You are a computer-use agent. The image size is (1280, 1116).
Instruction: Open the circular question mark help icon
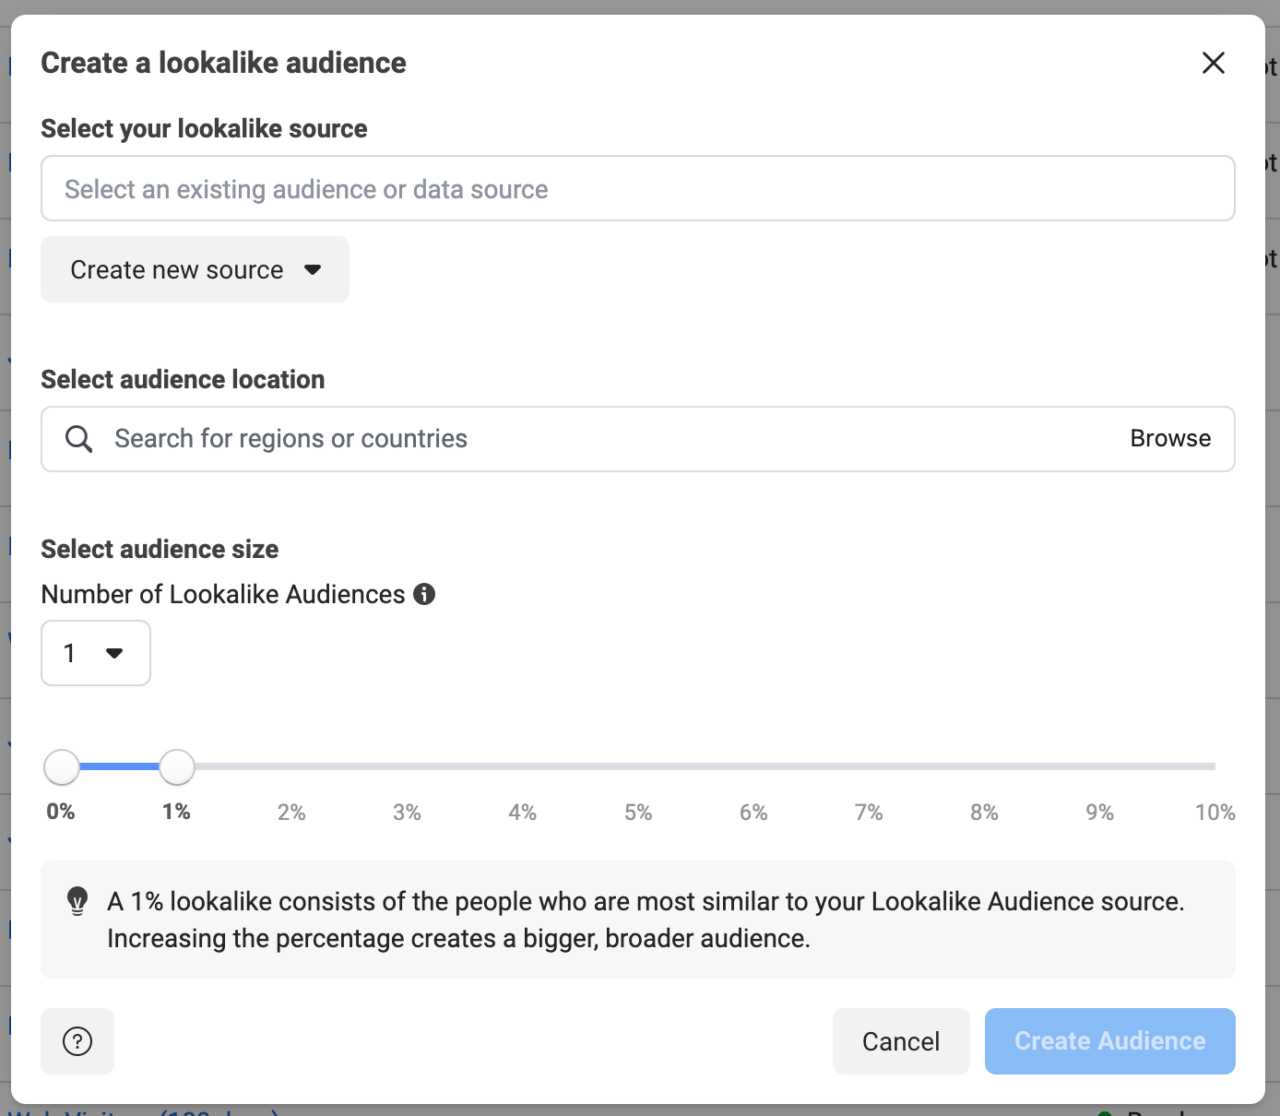click(77, 1041)
